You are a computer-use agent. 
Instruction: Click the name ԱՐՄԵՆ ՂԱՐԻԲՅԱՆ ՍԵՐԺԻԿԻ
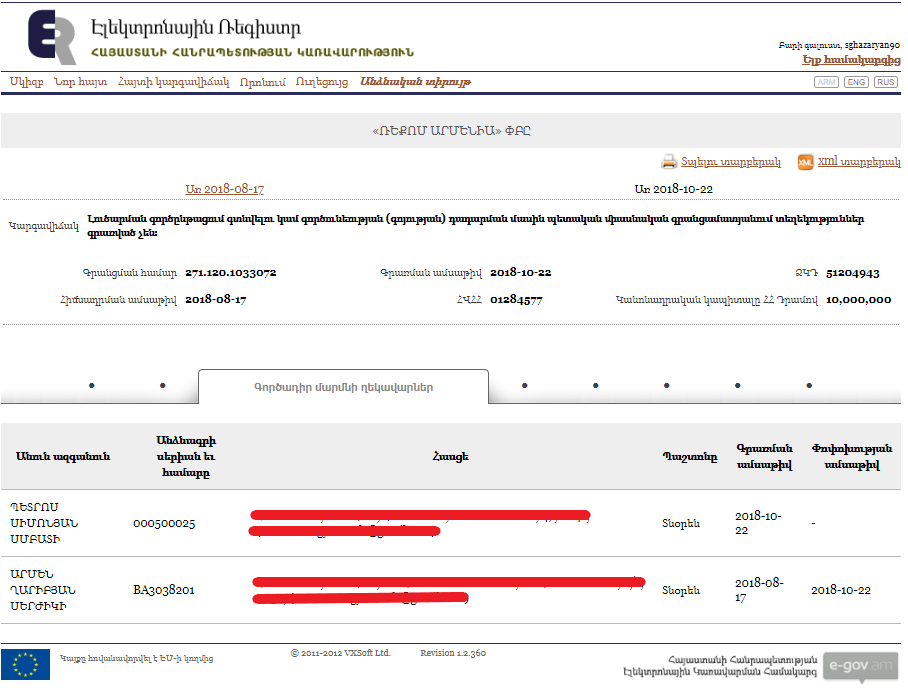tap(43, 590)
